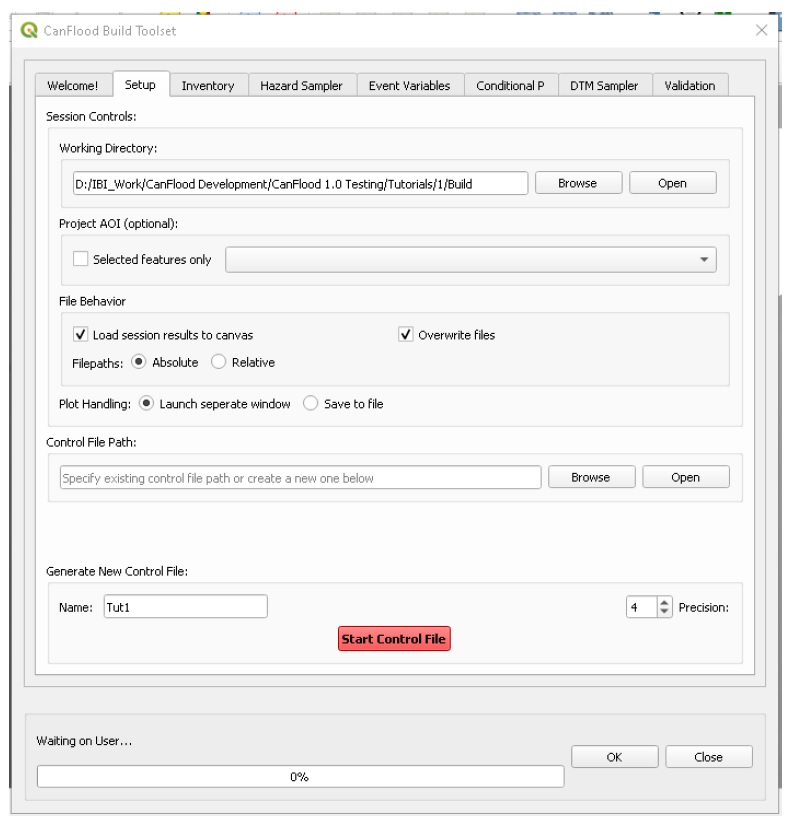
Task: Click the 0% progress bar
Action: pos(300,776)
